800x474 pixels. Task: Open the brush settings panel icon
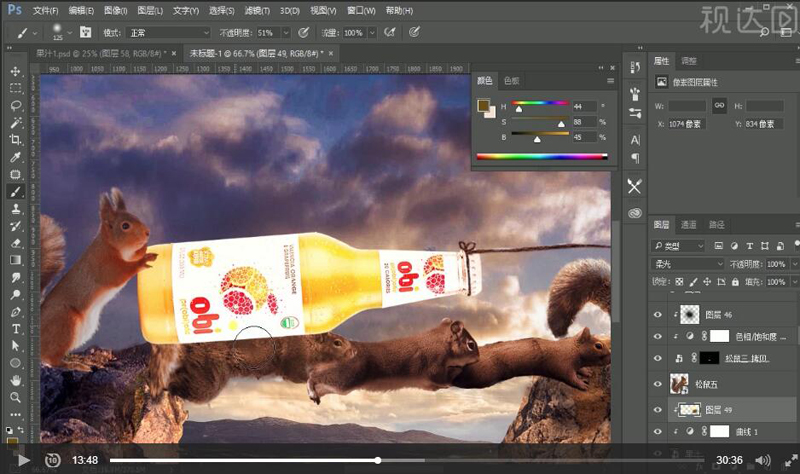(x=86, y=33)
